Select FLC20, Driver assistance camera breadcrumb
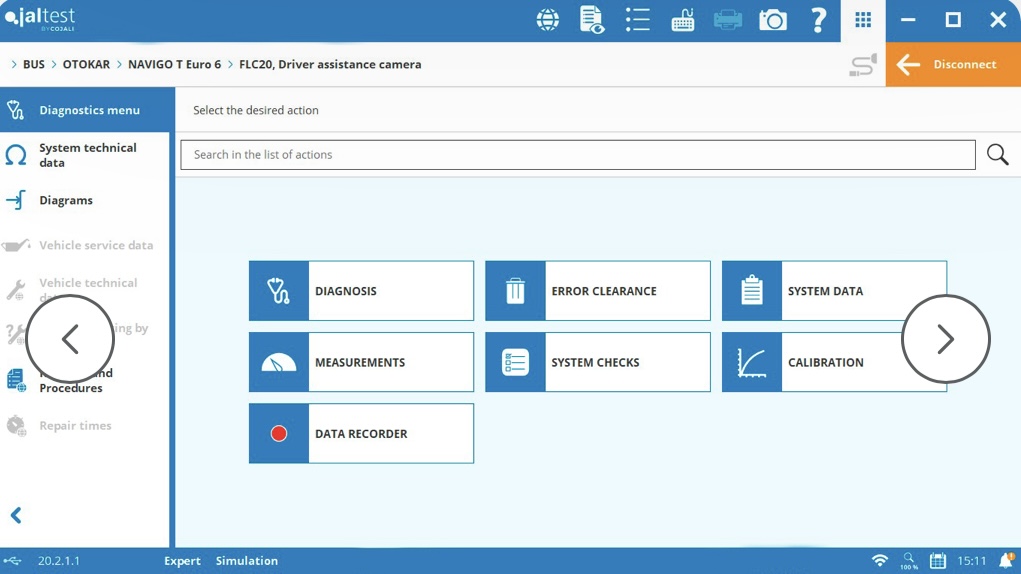The width and height of the screenshot is (1021, 574). pos(330,64)
